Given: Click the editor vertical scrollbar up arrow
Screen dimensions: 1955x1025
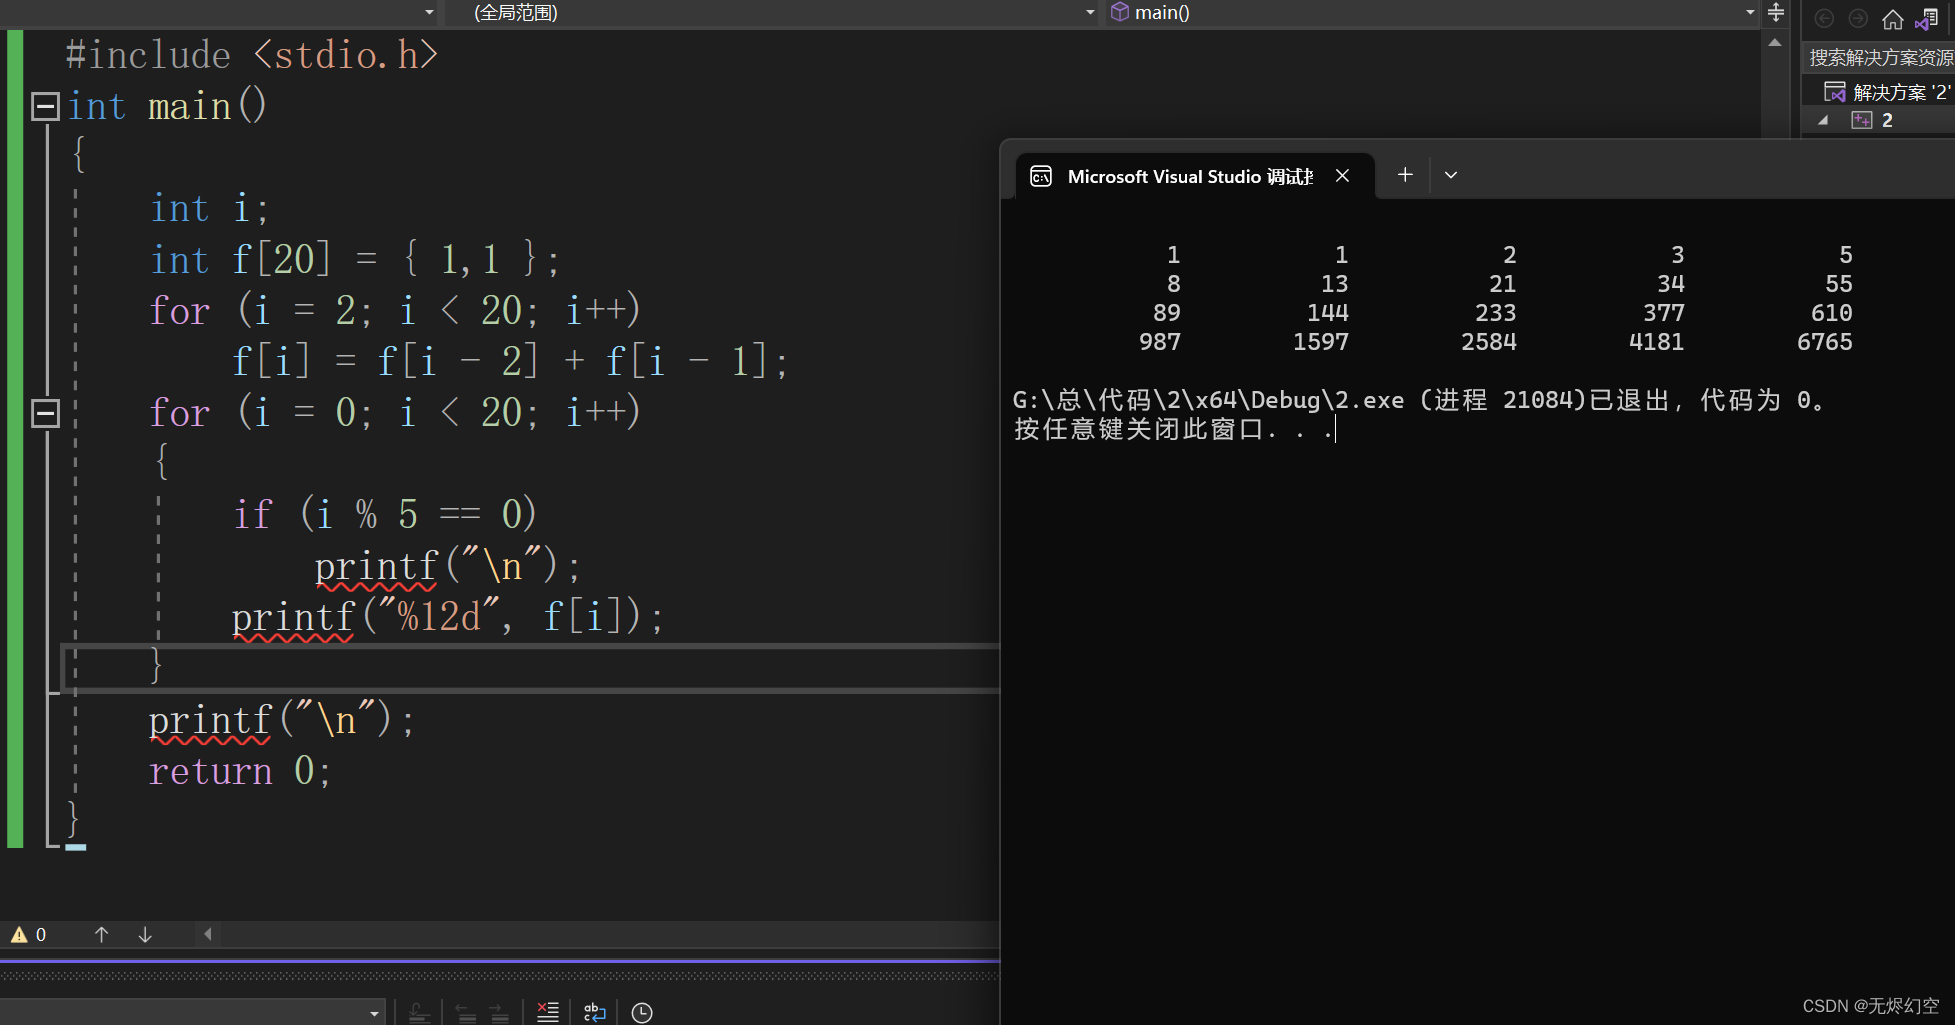Looking at the screenshot, I should tap(1775, 43).
